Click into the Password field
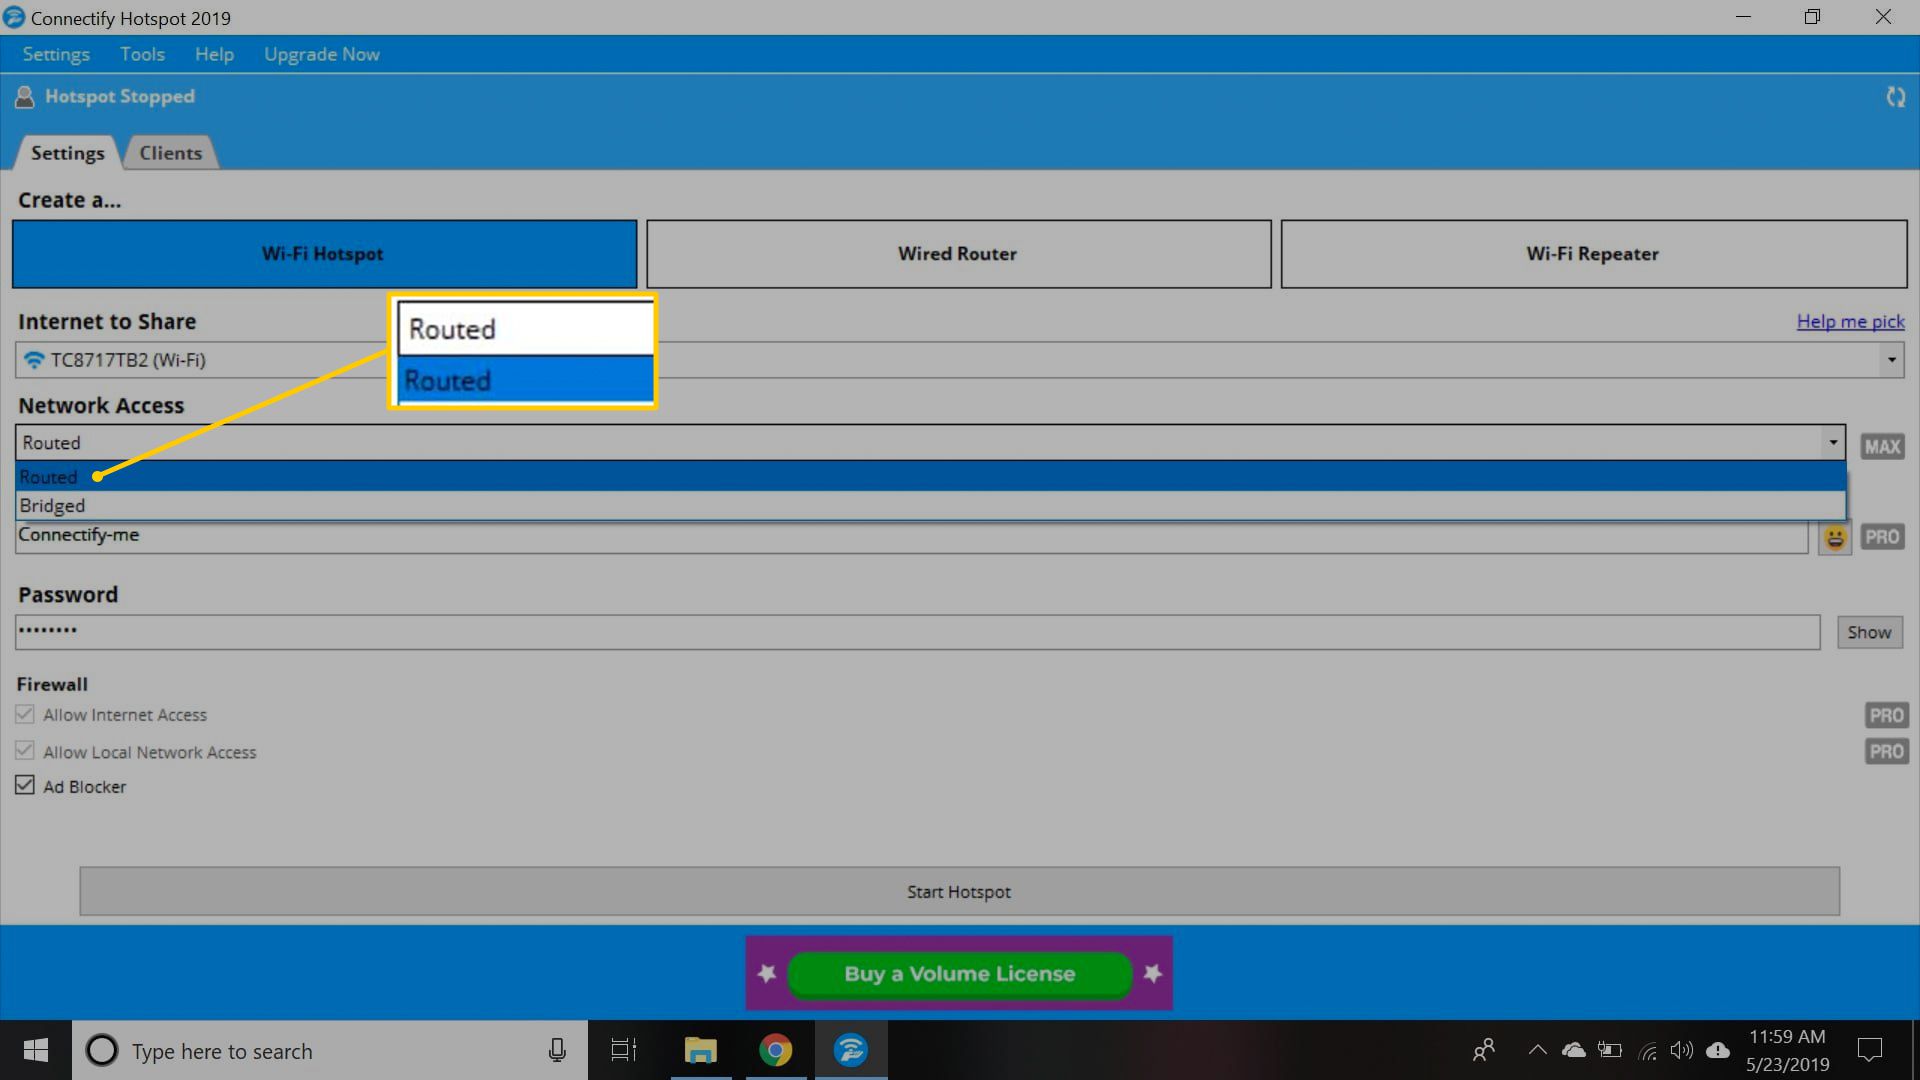1920x1080 pixels. [917, 632]
